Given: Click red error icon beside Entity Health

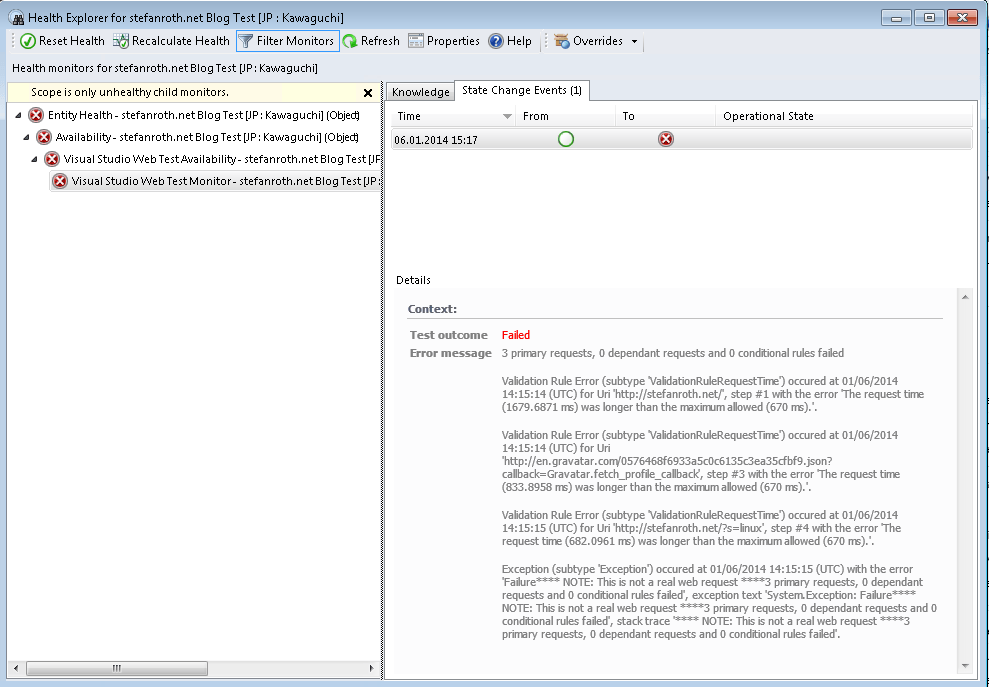Looking at the screenshot, I should click(36, 115).
